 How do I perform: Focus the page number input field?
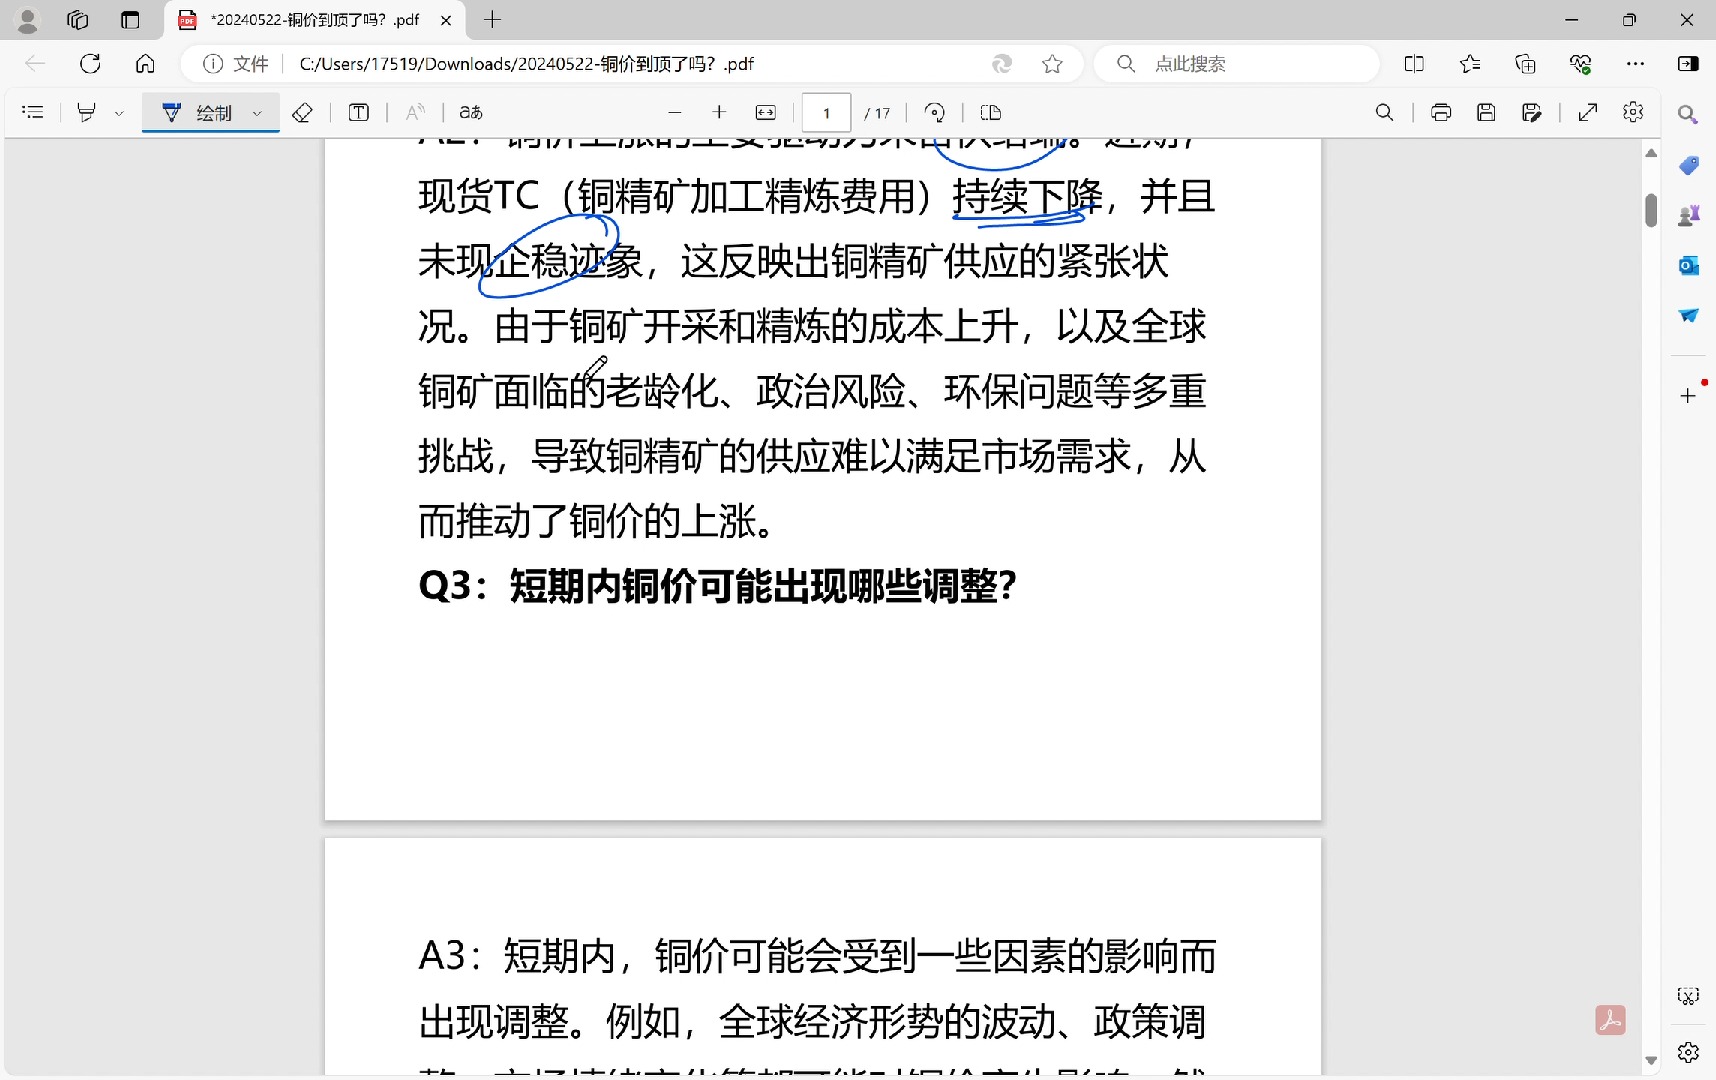826,113
